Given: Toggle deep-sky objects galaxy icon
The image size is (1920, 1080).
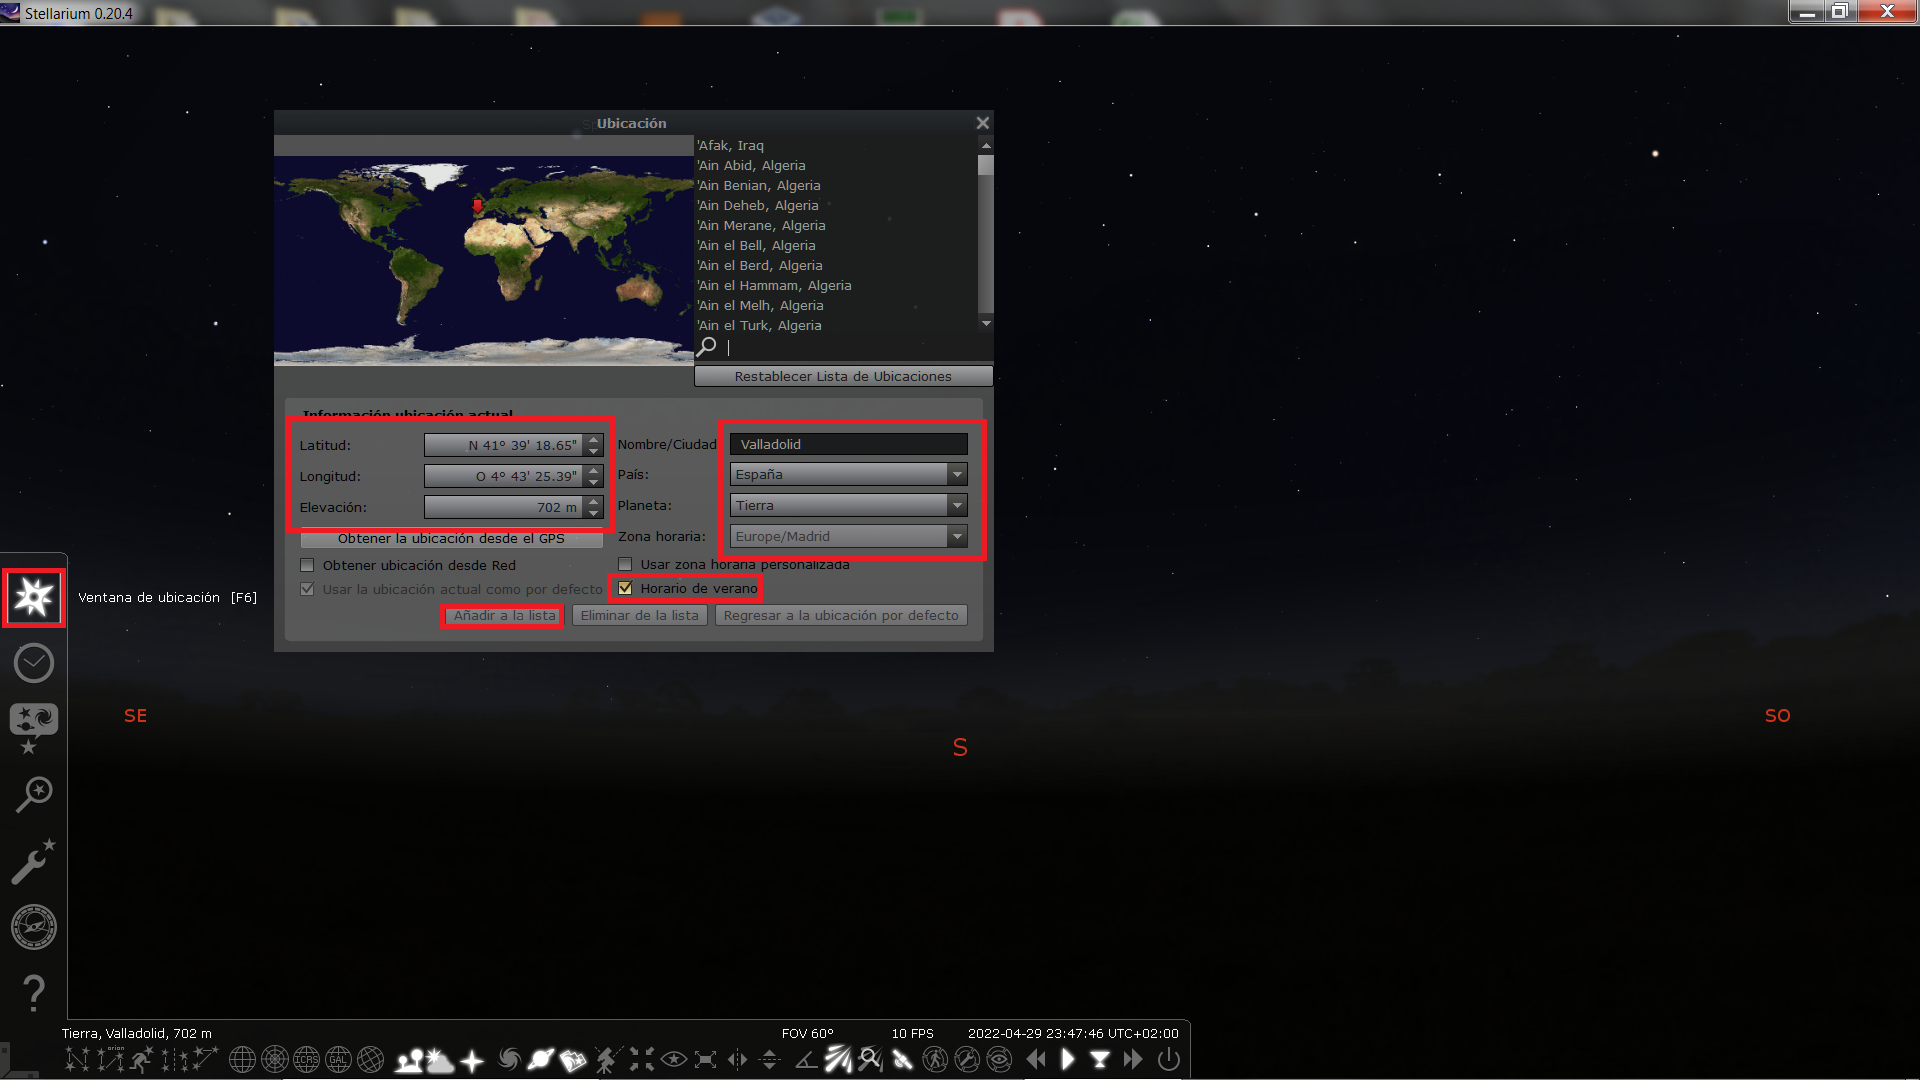Looking at the screenshot, I should click(509, 1059).
